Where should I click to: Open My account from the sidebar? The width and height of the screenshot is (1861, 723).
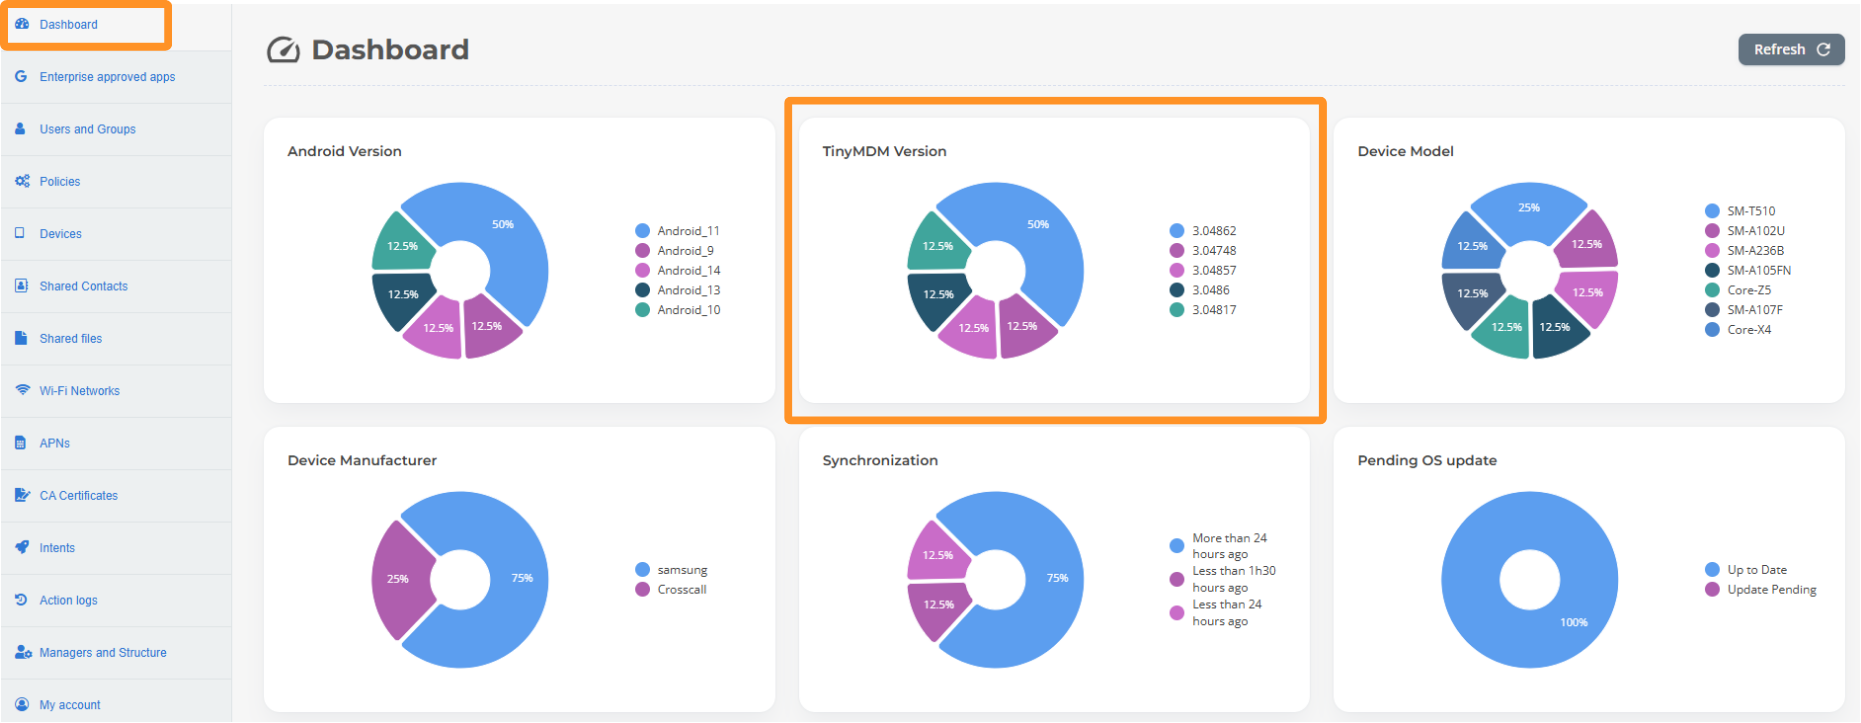[x=70, y=705]
